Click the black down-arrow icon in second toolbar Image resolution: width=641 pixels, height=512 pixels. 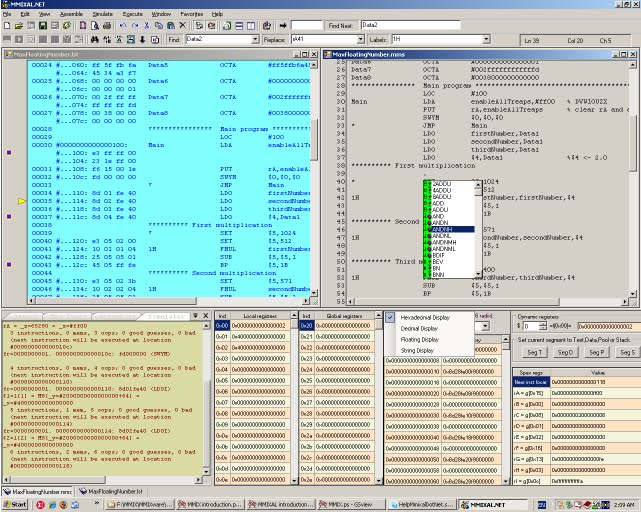(x=143, y=39)
